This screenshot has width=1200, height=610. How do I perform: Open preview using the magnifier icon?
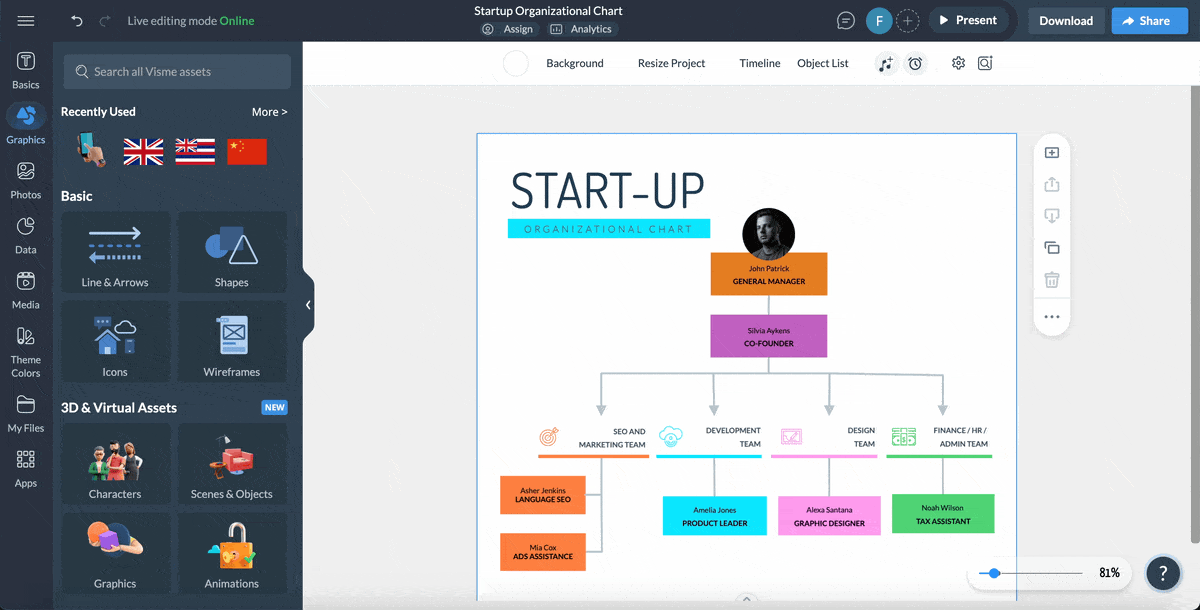(984, 63)
